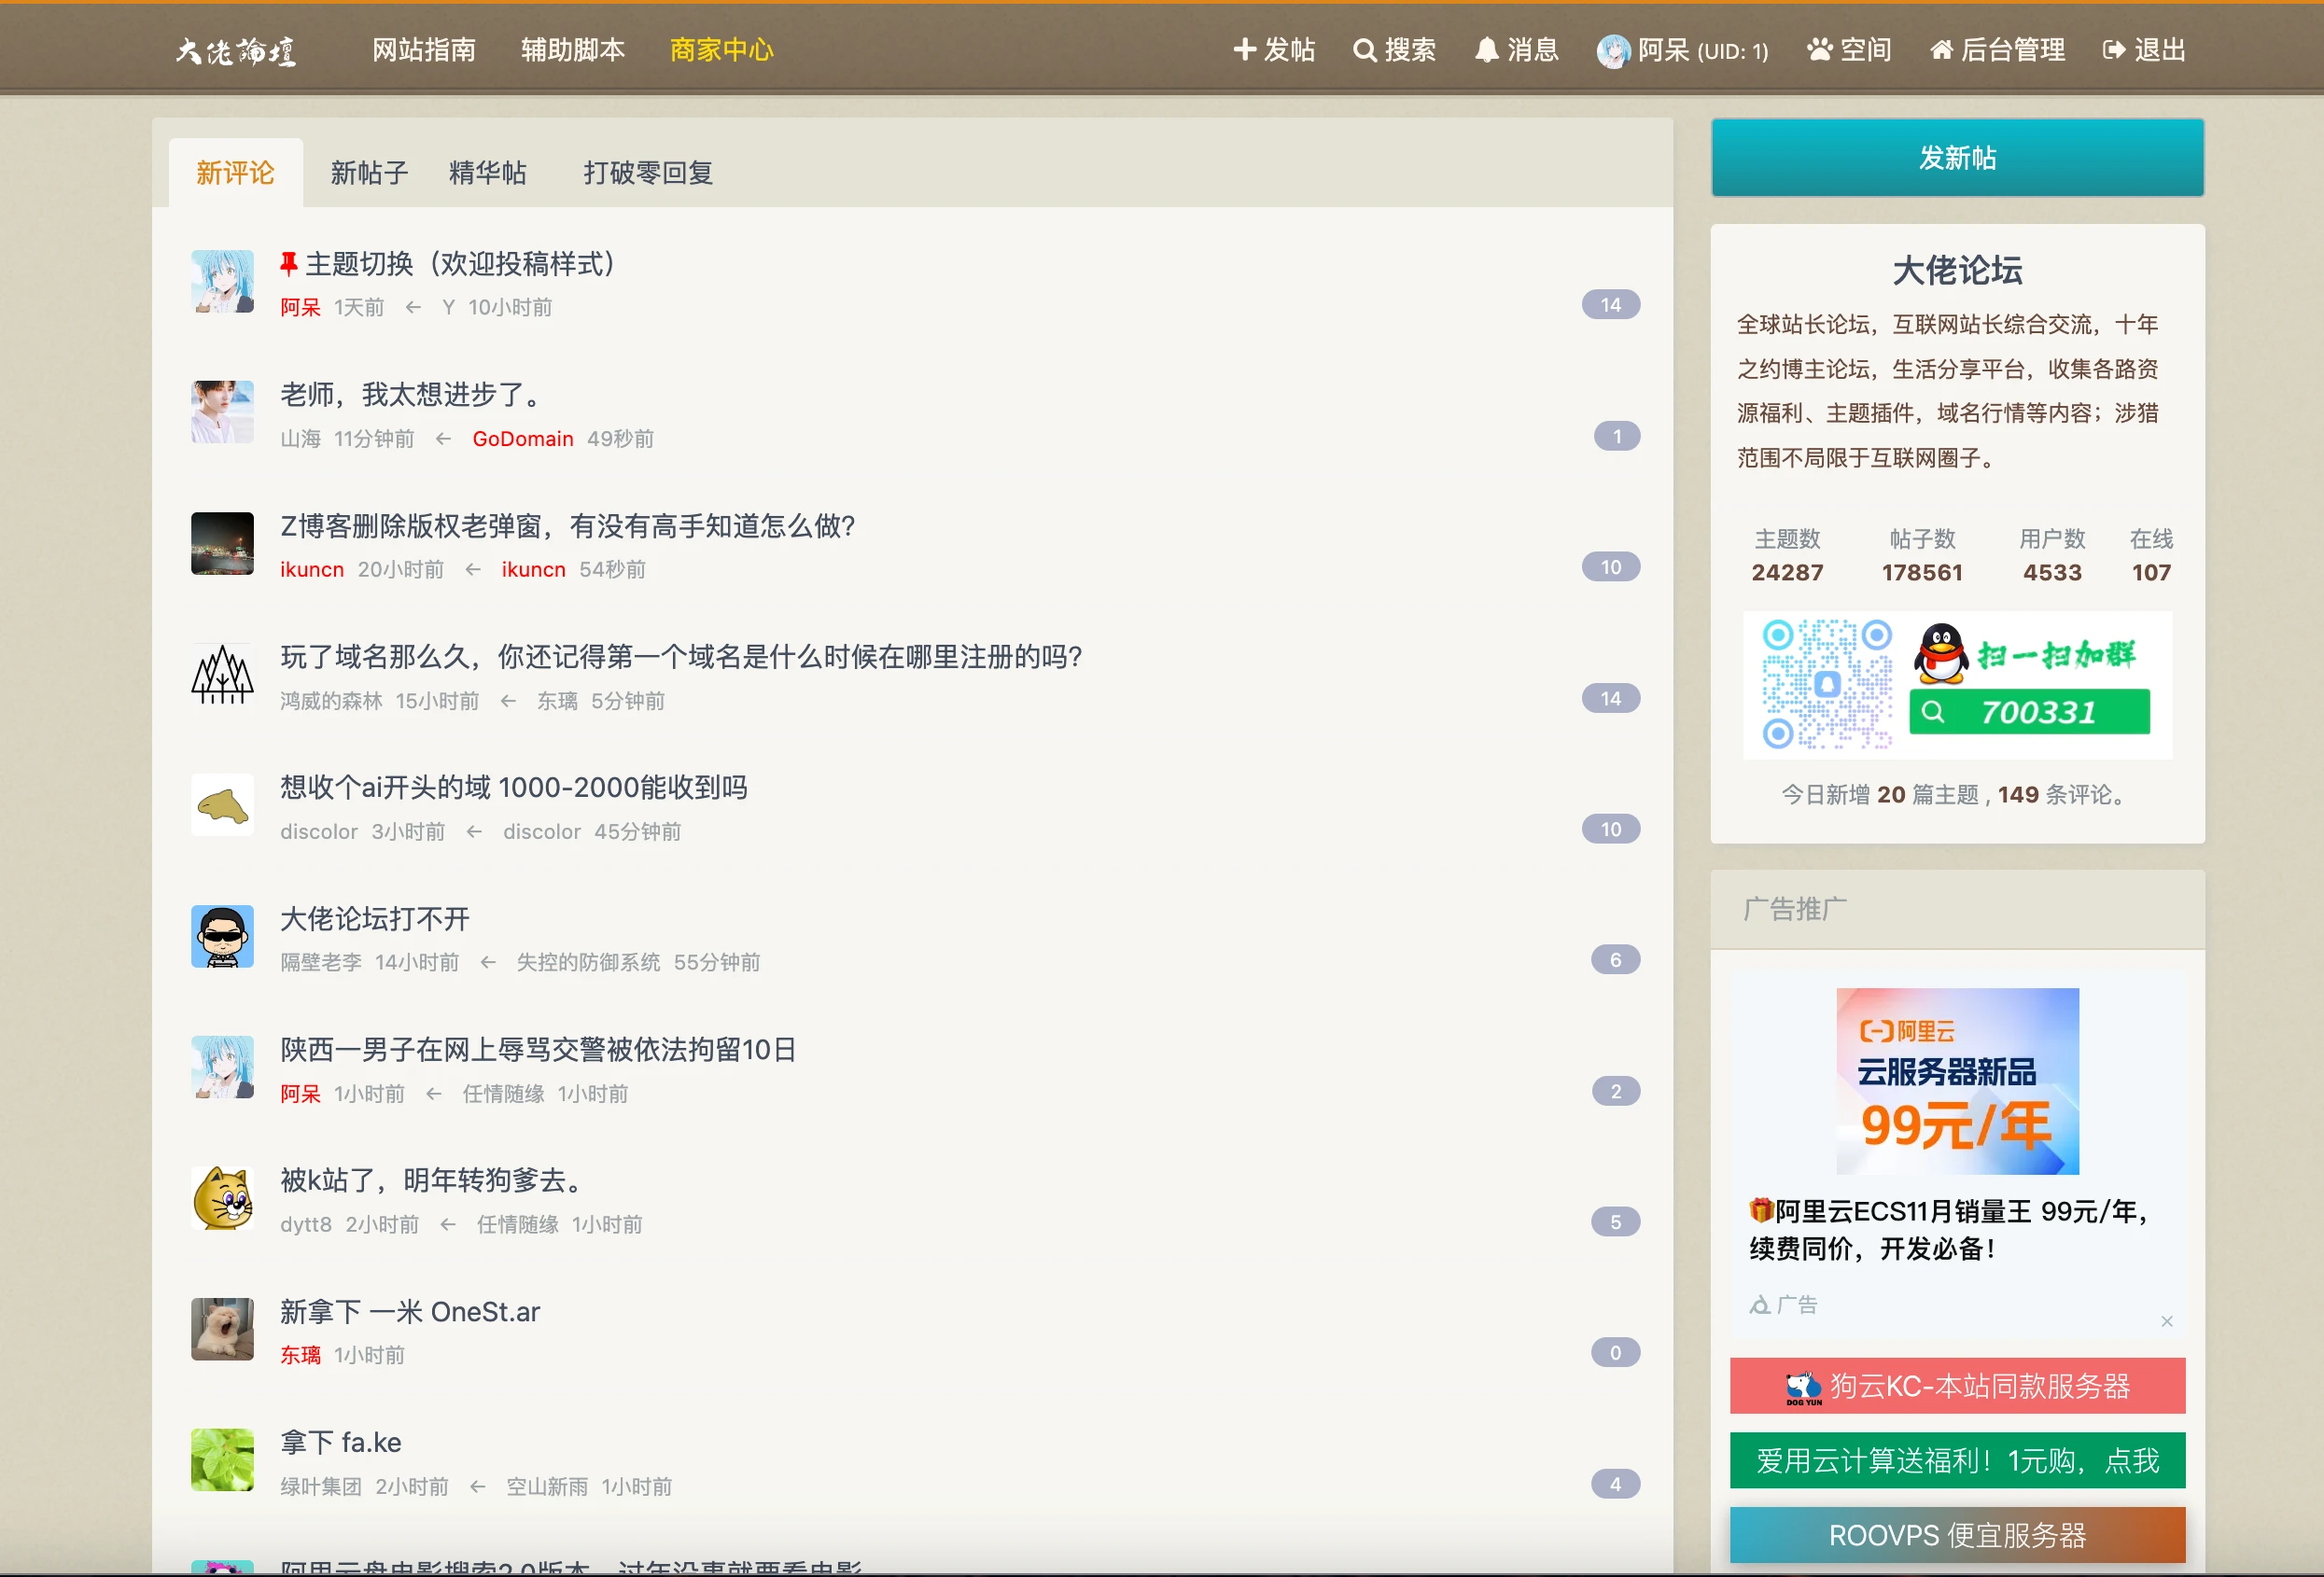Click the red pin icon on 主题切换 post
Viewport: 2324px width, 1577px height.
(x=289, y=263)
